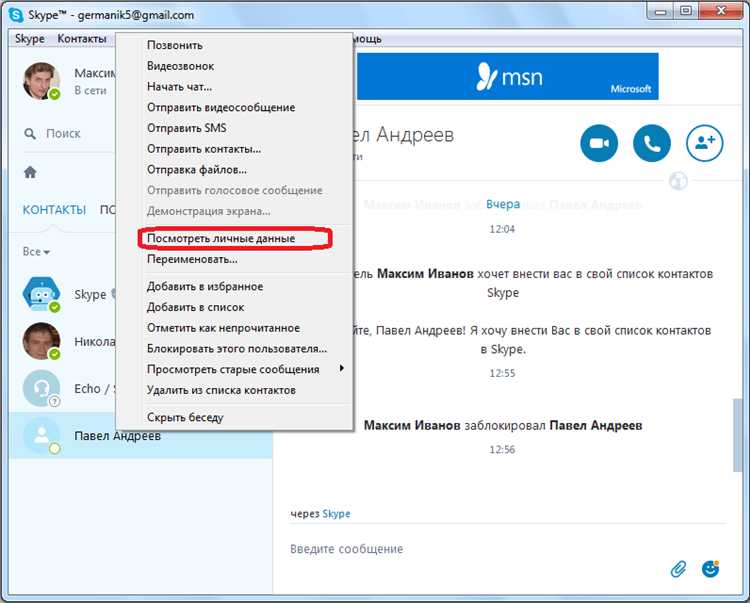750x603 pixels.
Task: Choose Отправить контакты... option
Action: (x=204, y=149)
